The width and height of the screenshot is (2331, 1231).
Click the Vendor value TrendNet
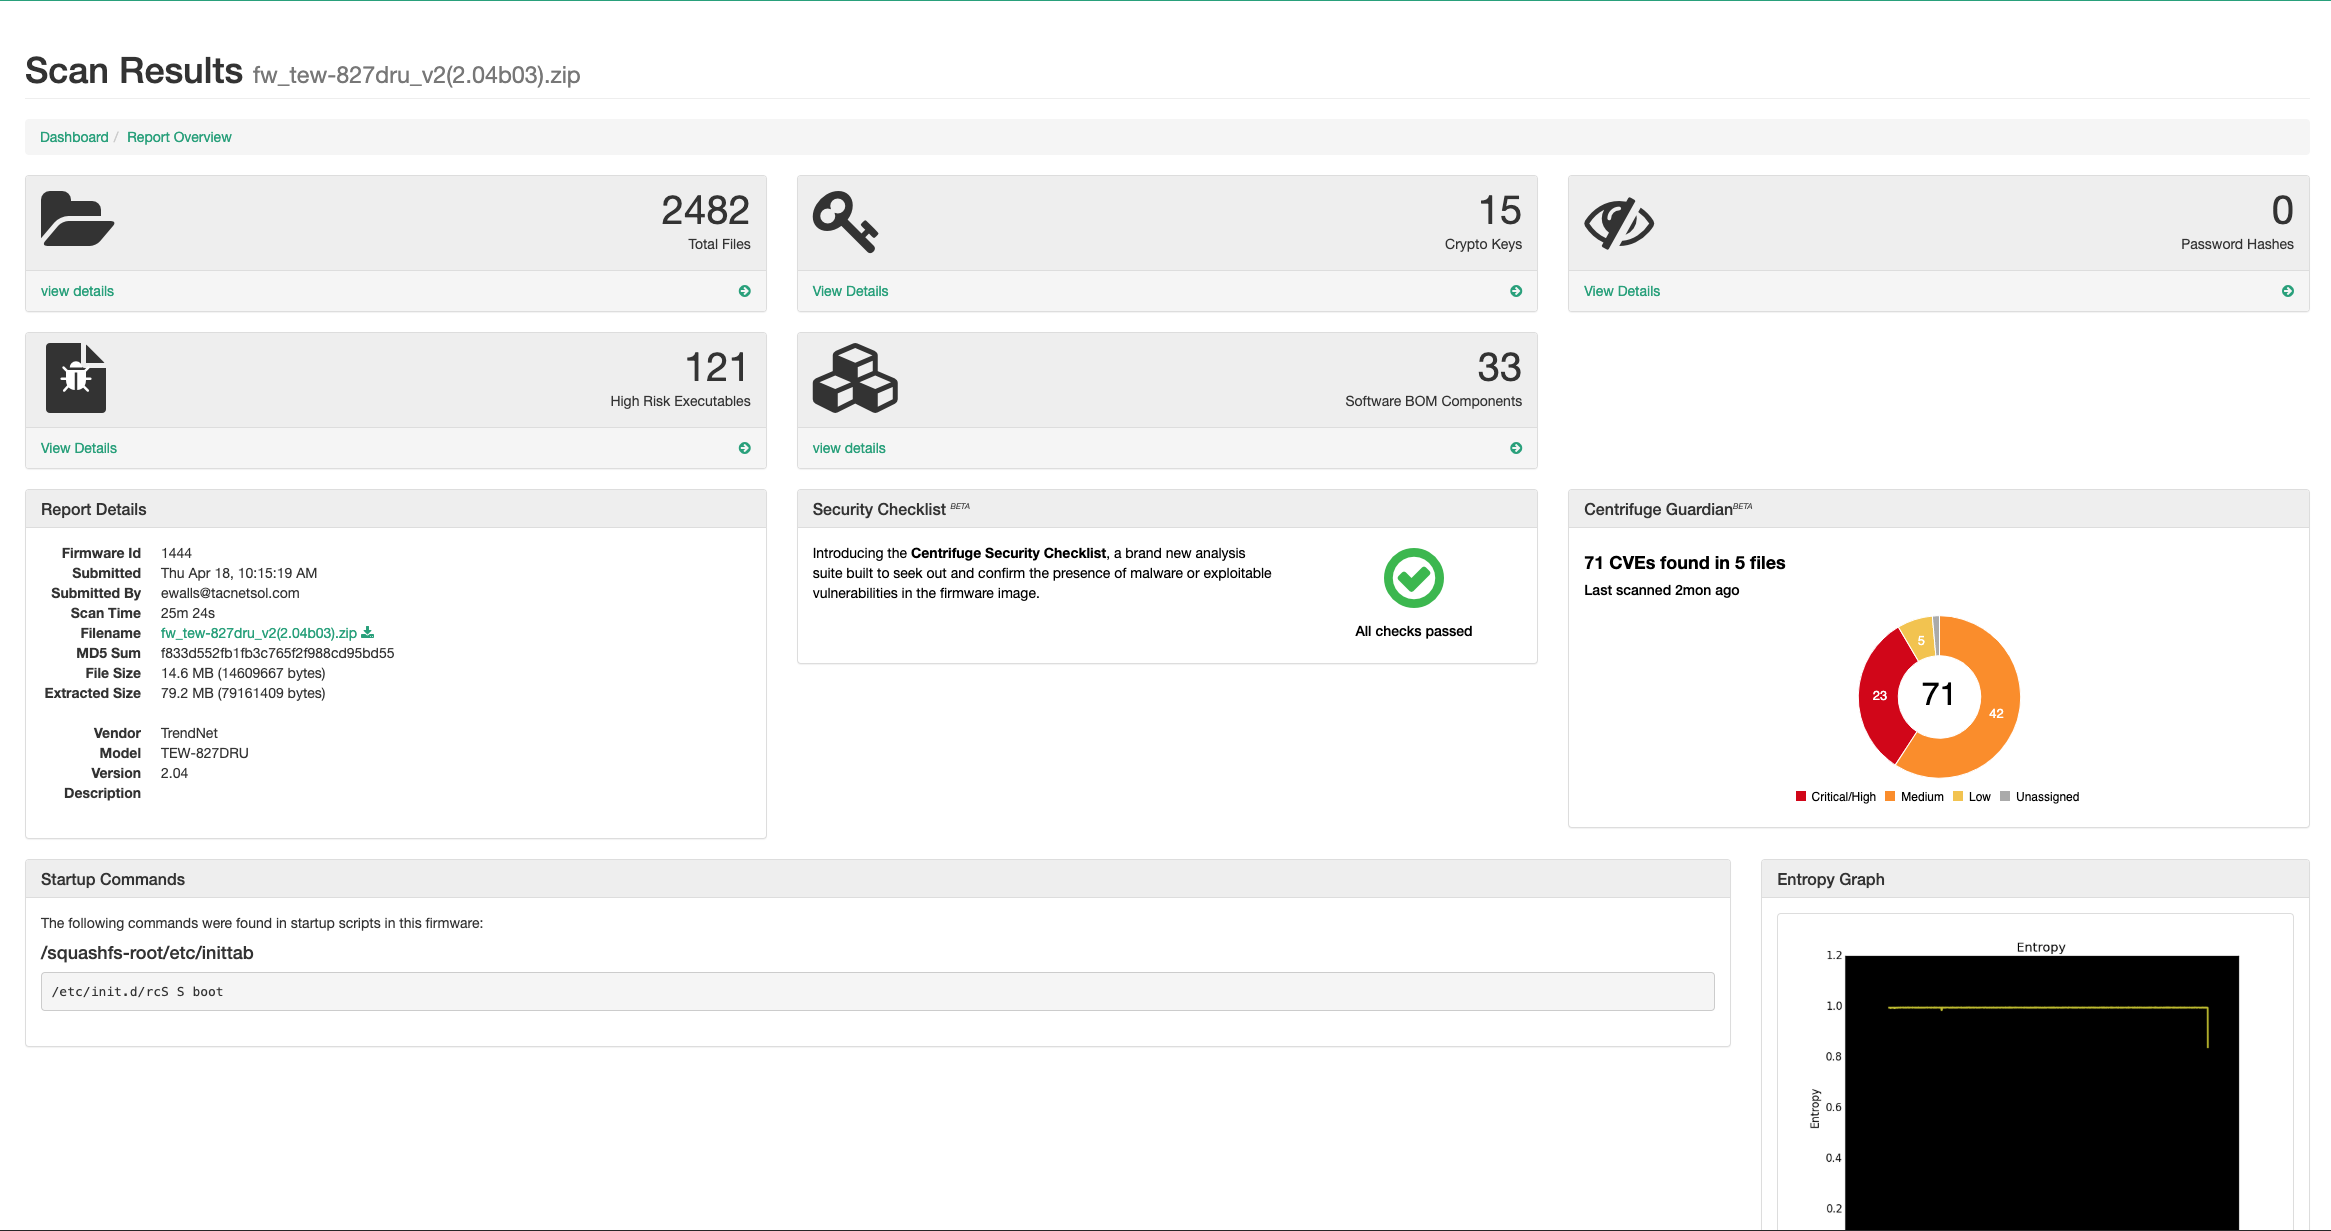pyautogui.click(x=189, y=733)
